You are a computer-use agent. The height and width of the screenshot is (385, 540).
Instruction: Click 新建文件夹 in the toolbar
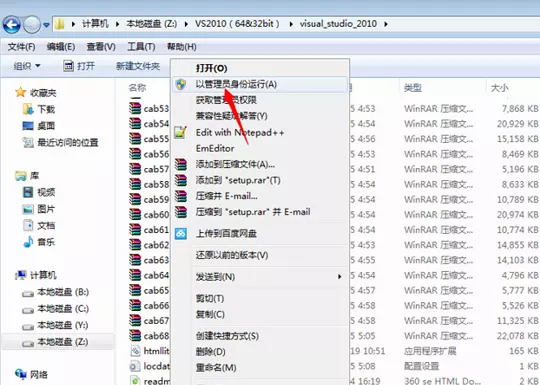(138, 66)
